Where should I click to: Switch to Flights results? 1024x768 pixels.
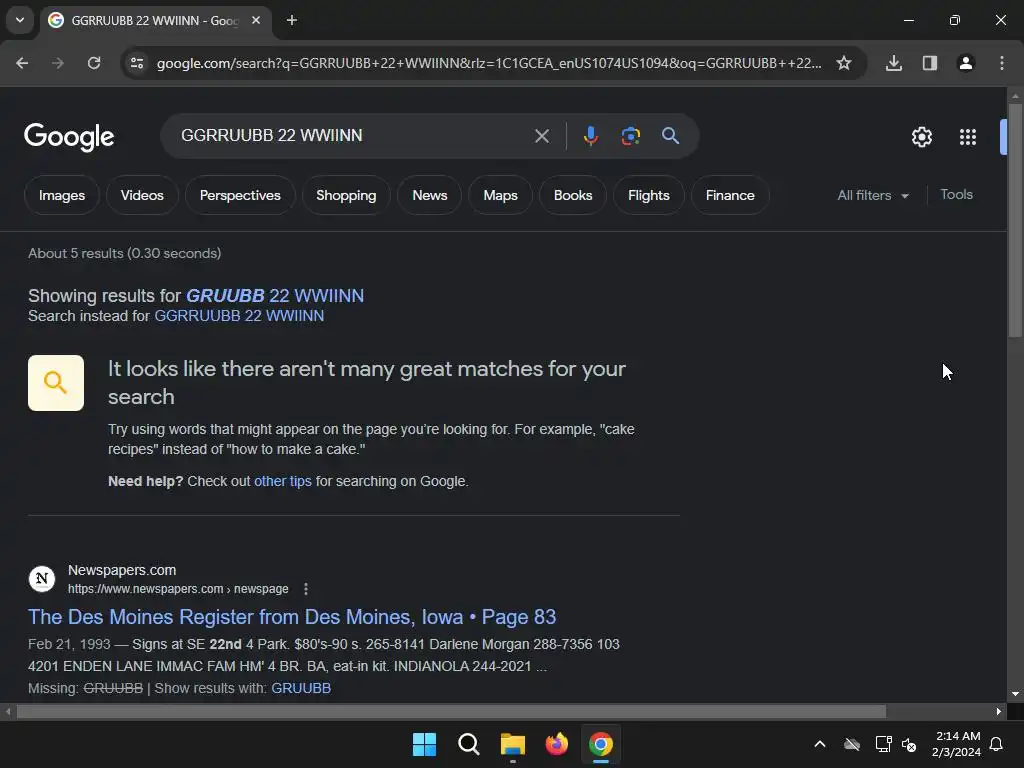point(648,195)
